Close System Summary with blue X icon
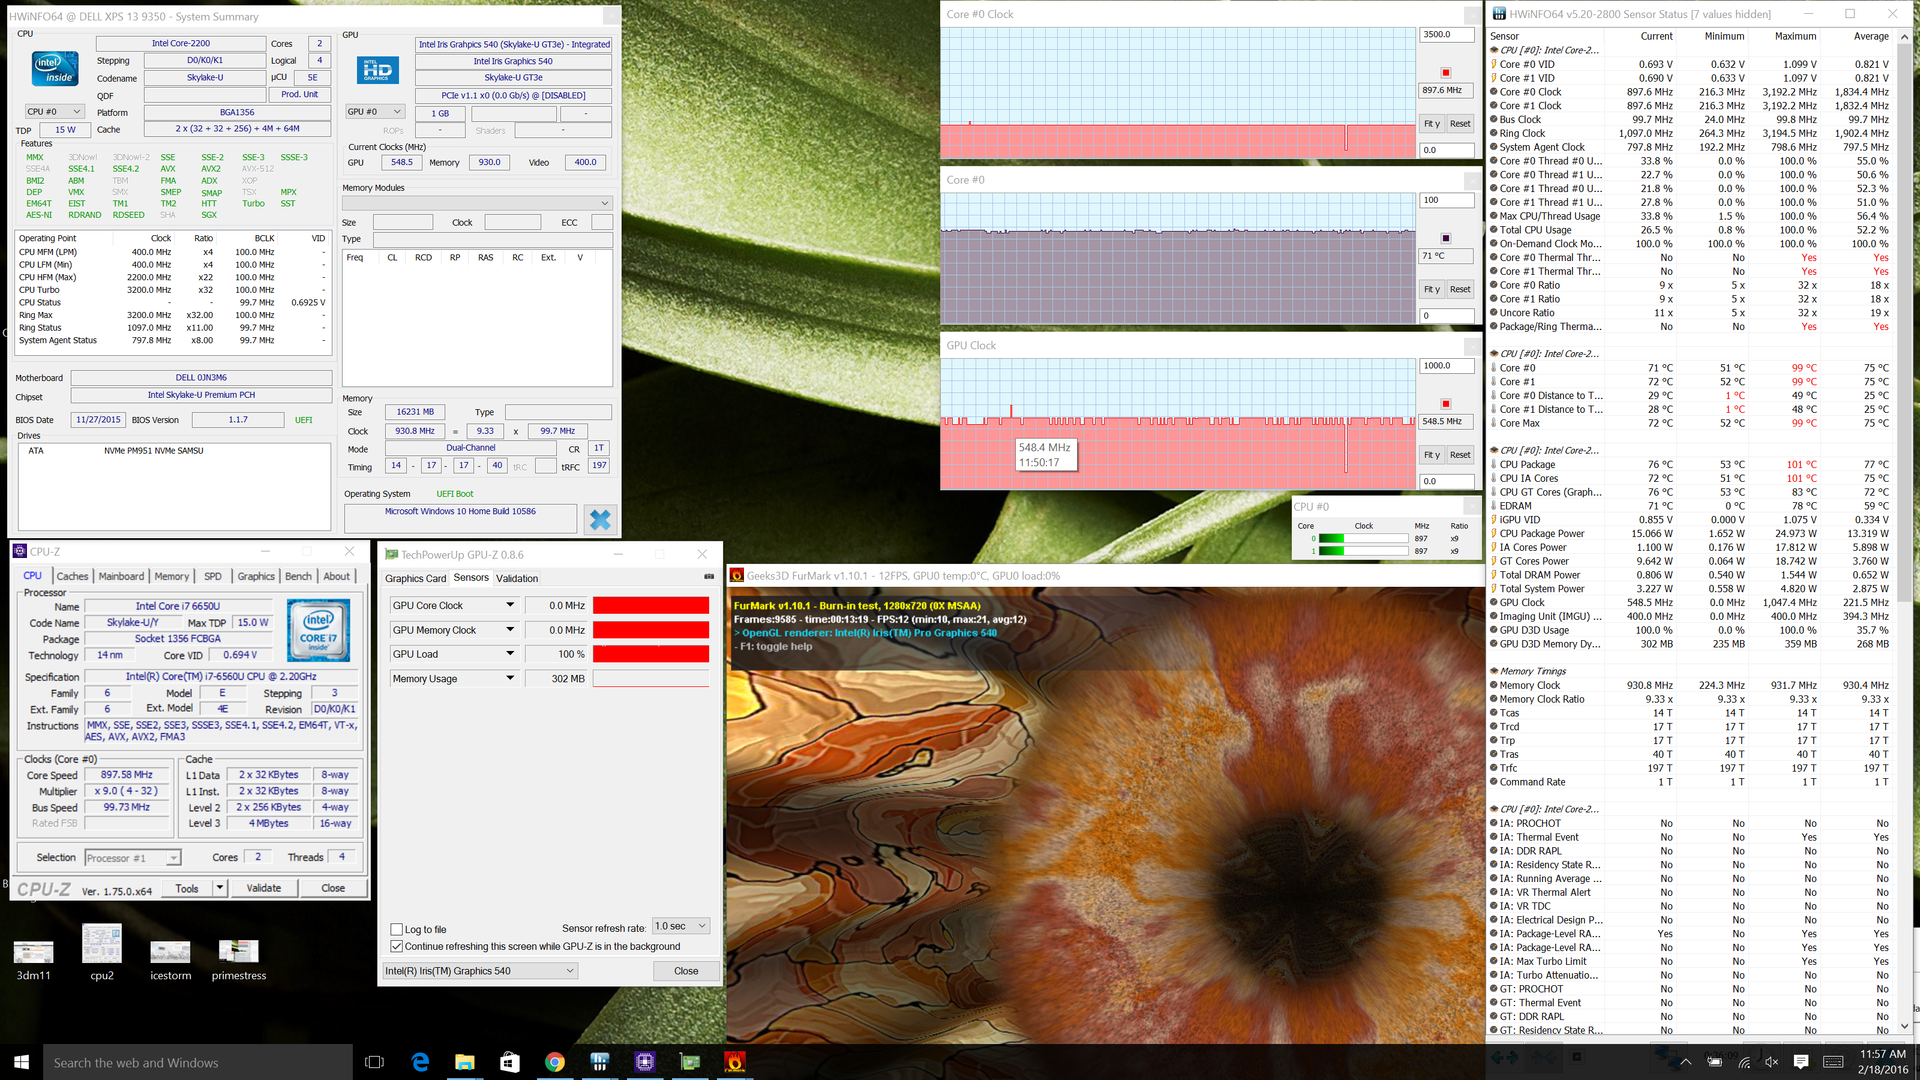Viewport: 1920px width, 1080px height. [x=600, y=519]
